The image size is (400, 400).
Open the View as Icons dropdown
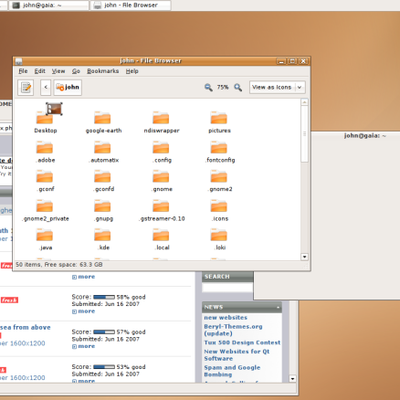click(277, 87)
